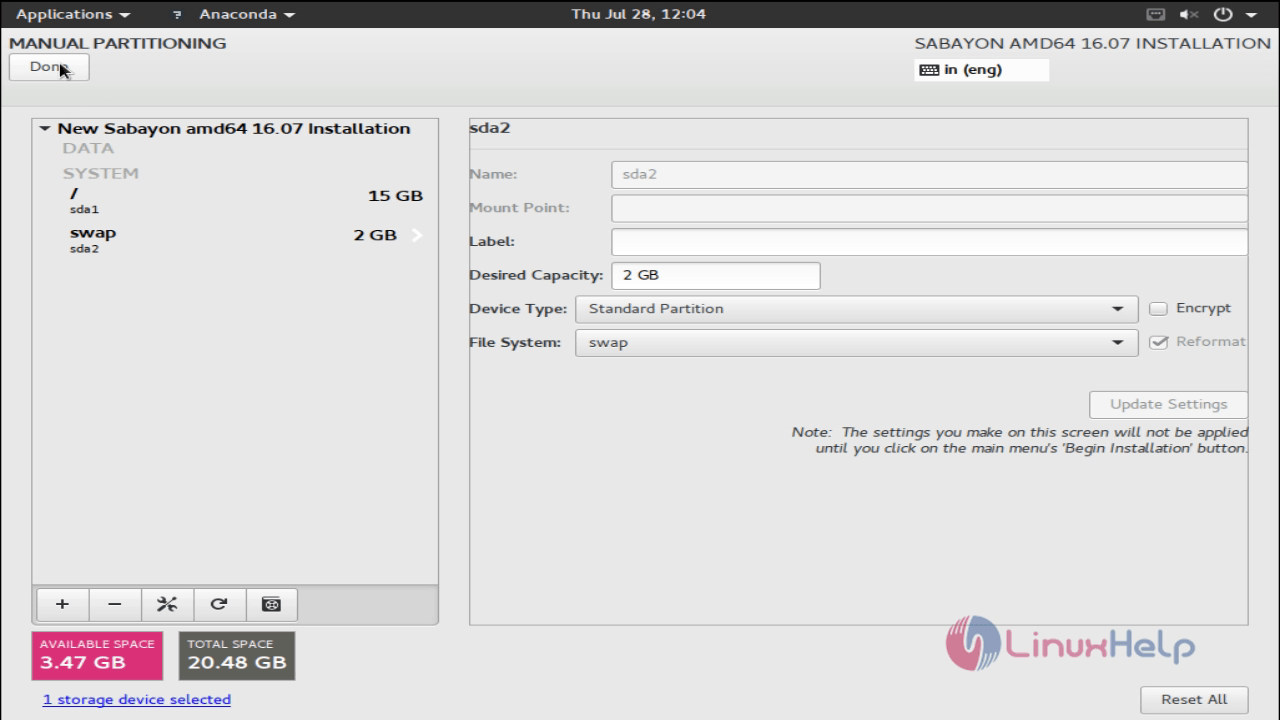This screenshot has width=1280, height=720.
Task: Open the Applications menu
Action: tap(73, 14)
